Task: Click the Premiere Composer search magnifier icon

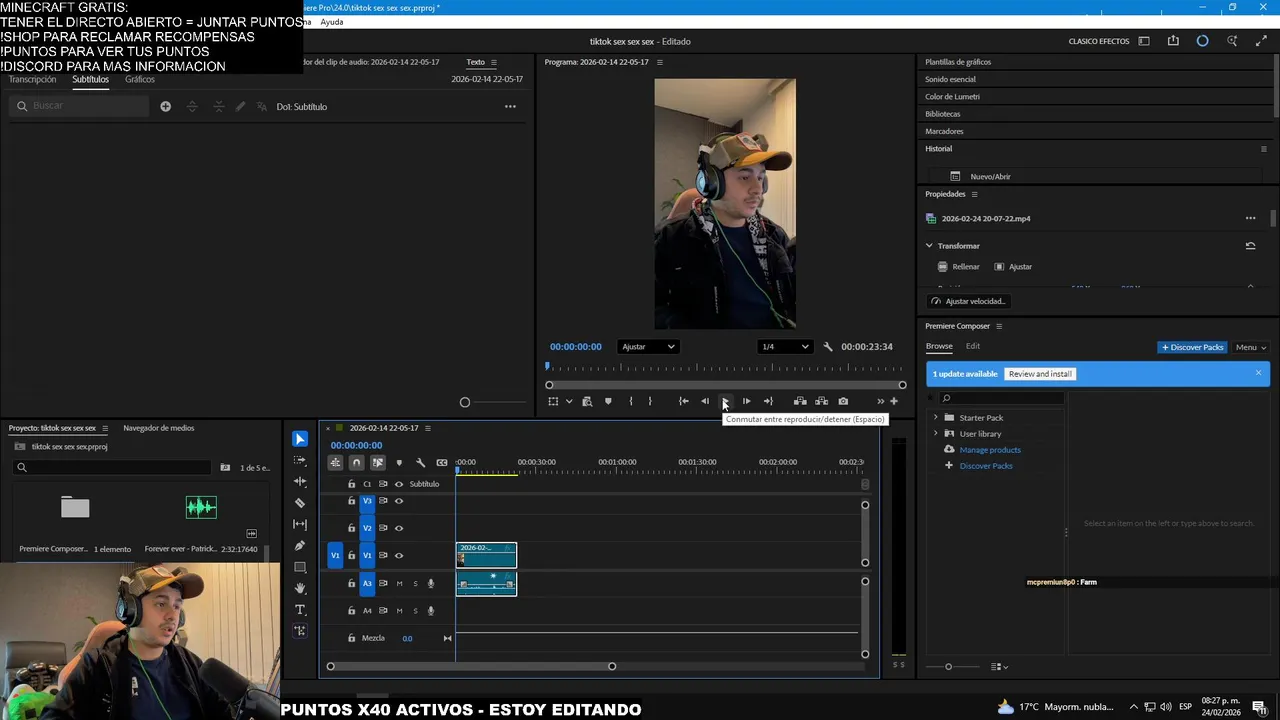Action: pos(946,398)
